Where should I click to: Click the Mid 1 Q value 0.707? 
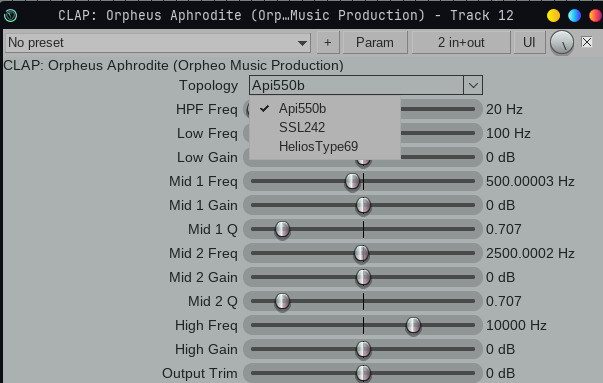[x=503, y=229]
